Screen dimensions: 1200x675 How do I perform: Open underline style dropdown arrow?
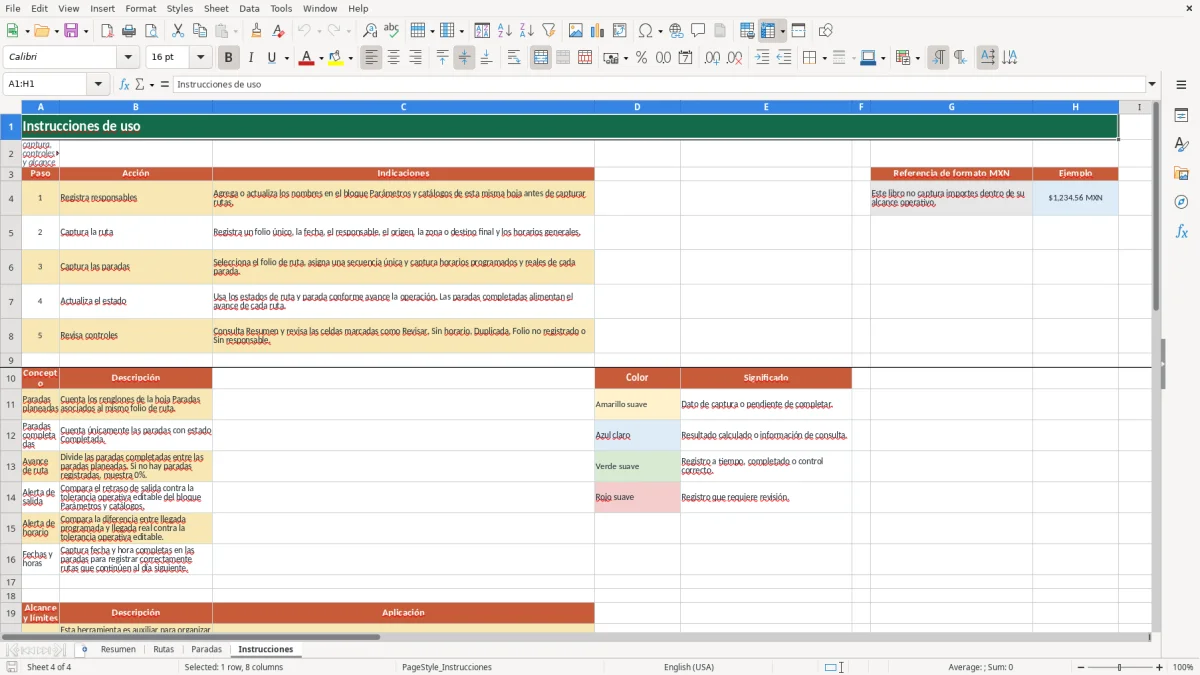pos(286,58)
